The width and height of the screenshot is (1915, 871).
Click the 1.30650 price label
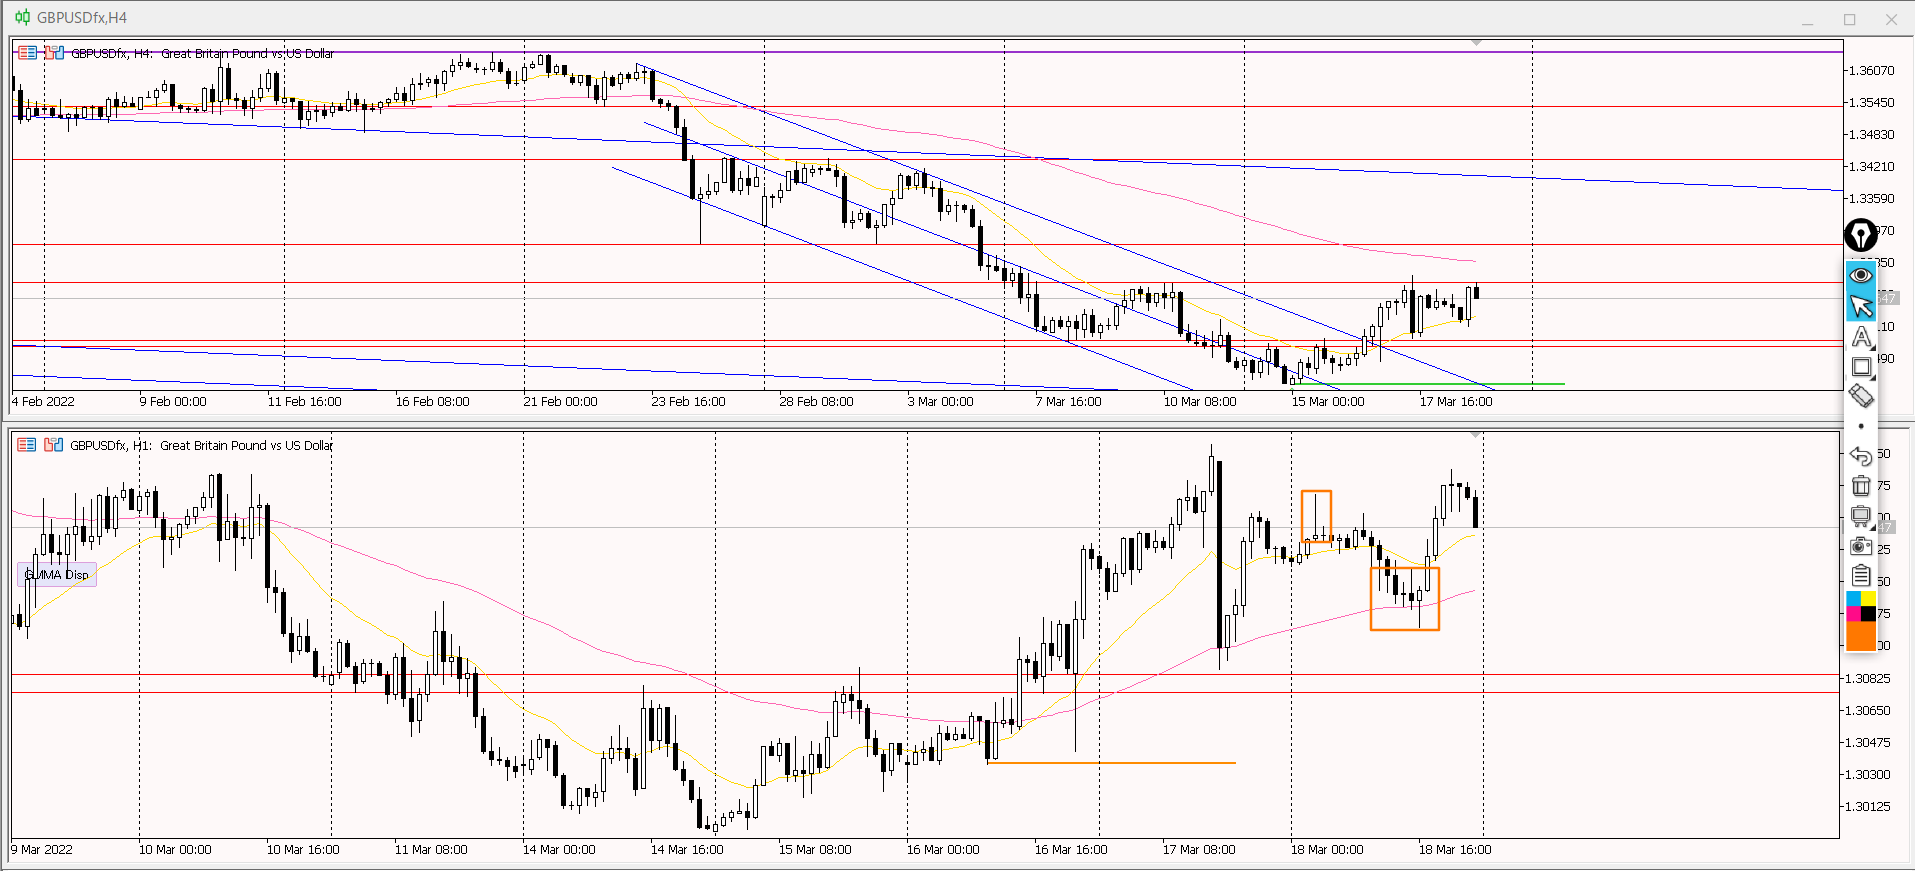(x=1868, y=710)
